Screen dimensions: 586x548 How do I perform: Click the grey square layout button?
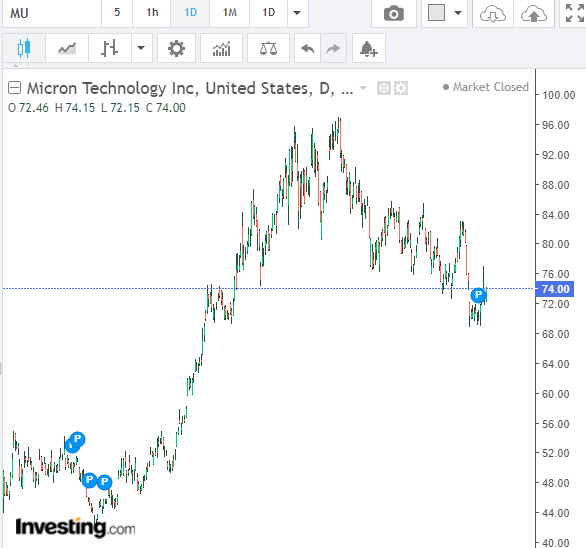point(436,13)
